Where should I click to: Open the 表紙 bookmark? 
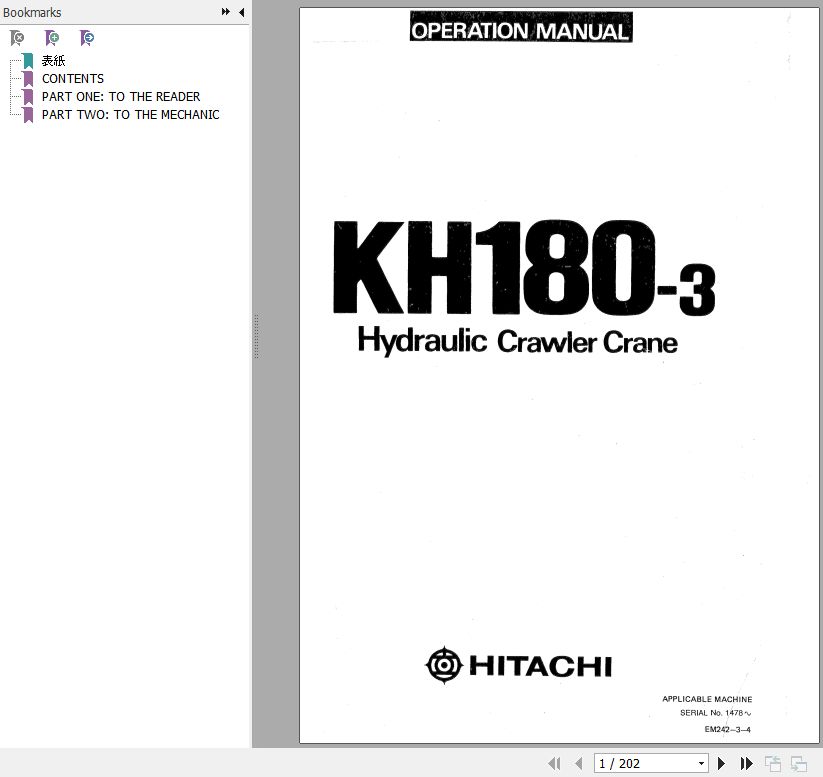pos(54,61)
